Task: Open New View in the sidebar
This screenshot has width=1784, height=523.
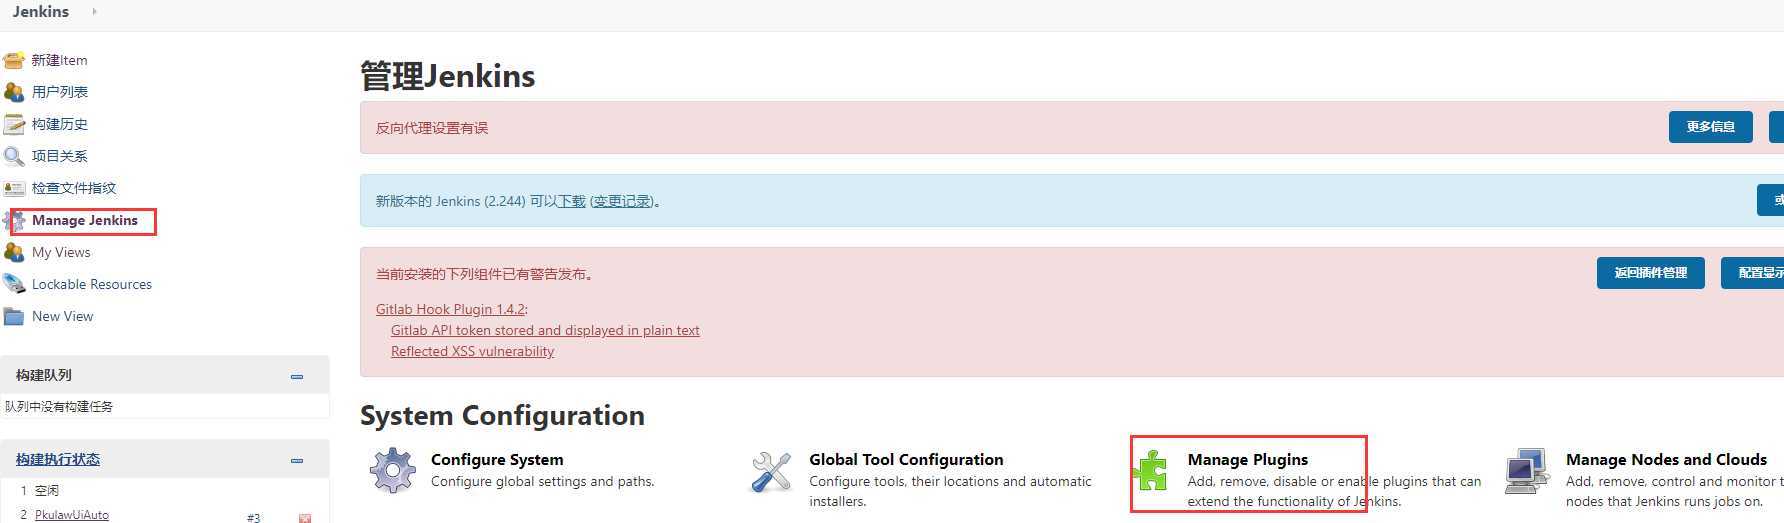Action: (x=62, y=316)
